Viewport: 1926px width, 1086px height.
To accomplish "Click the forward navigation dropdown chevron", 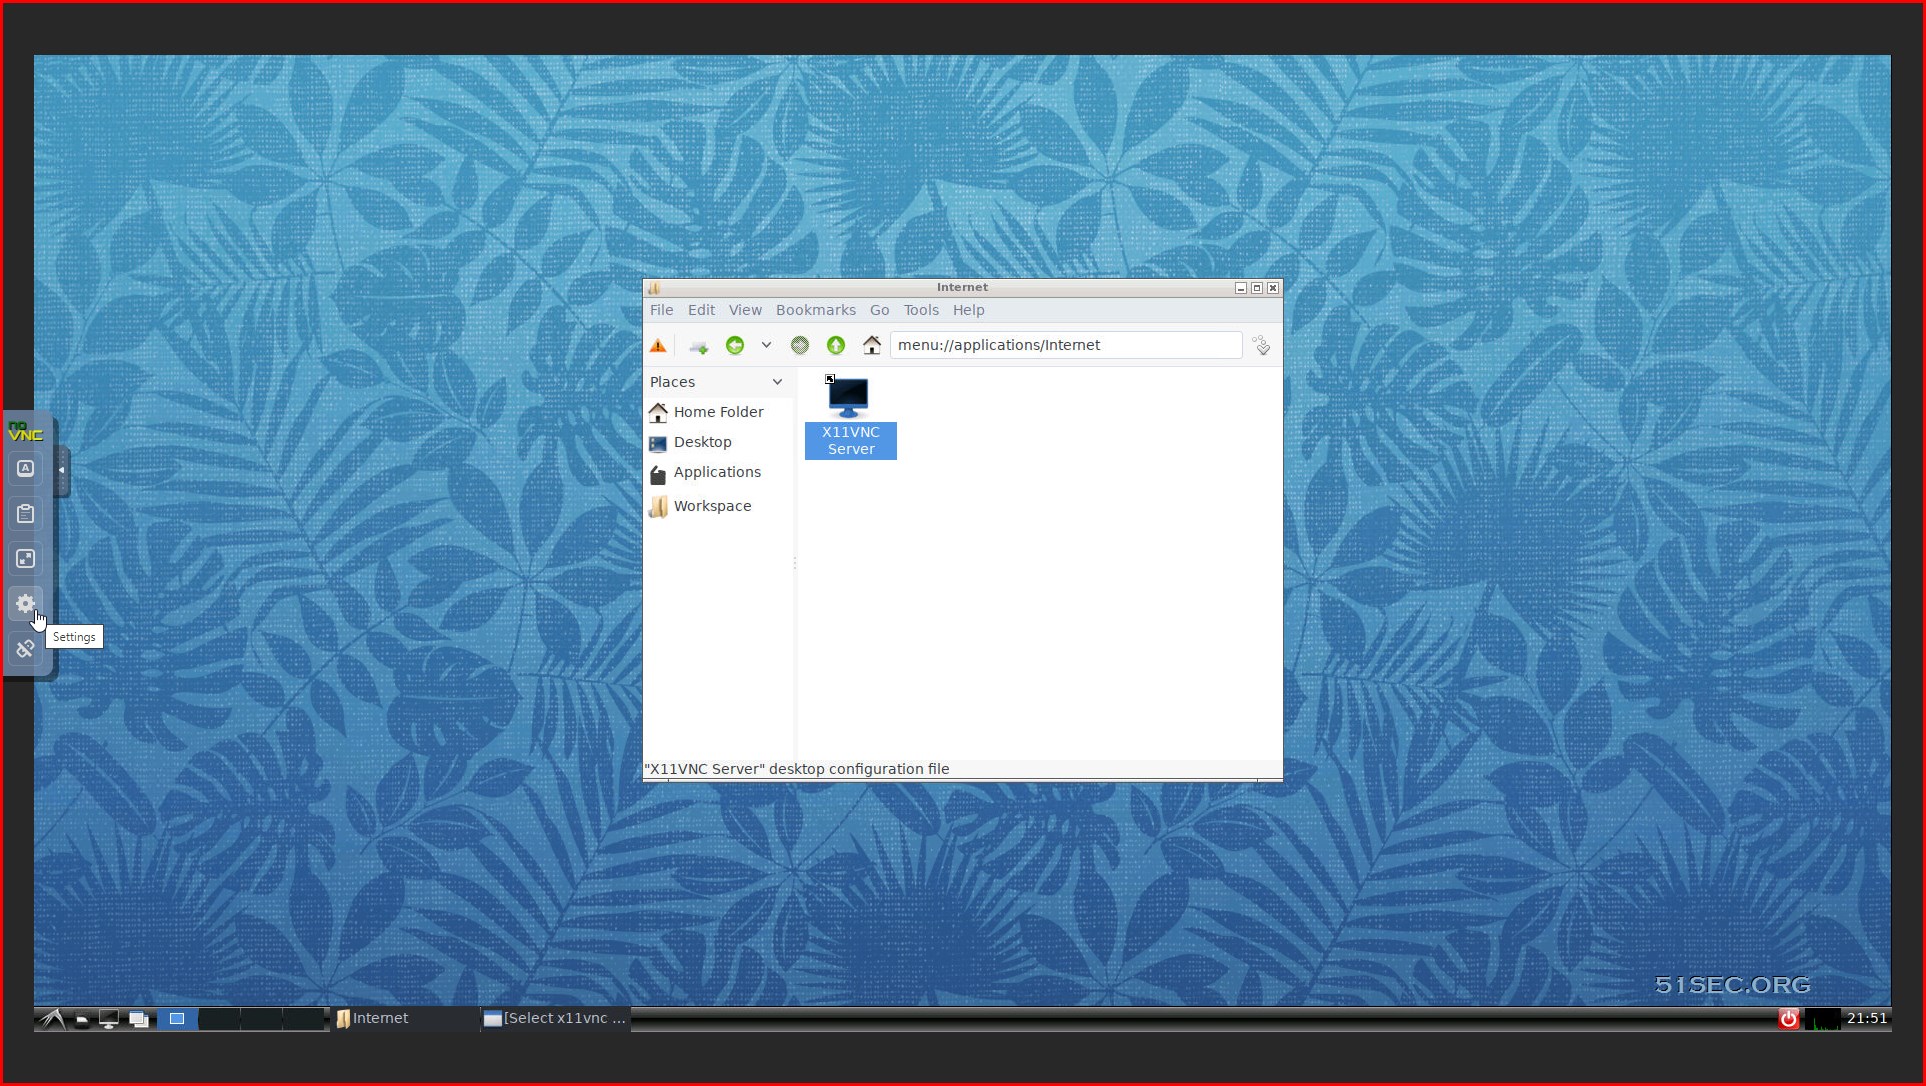I will (x=766, y=345).
